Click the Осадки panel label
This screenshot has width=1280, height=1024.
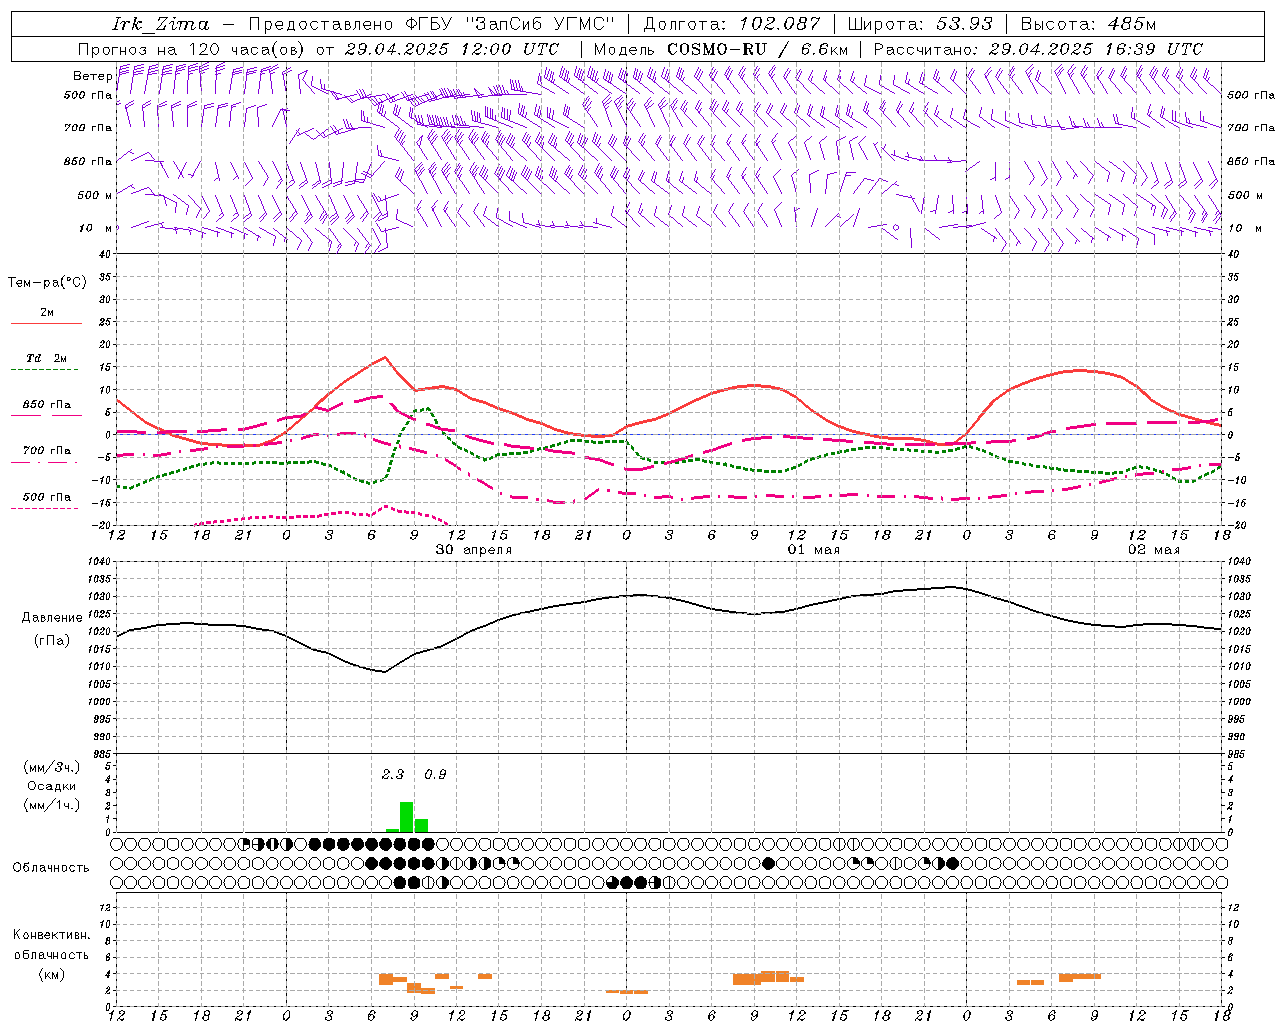point(52,786)
